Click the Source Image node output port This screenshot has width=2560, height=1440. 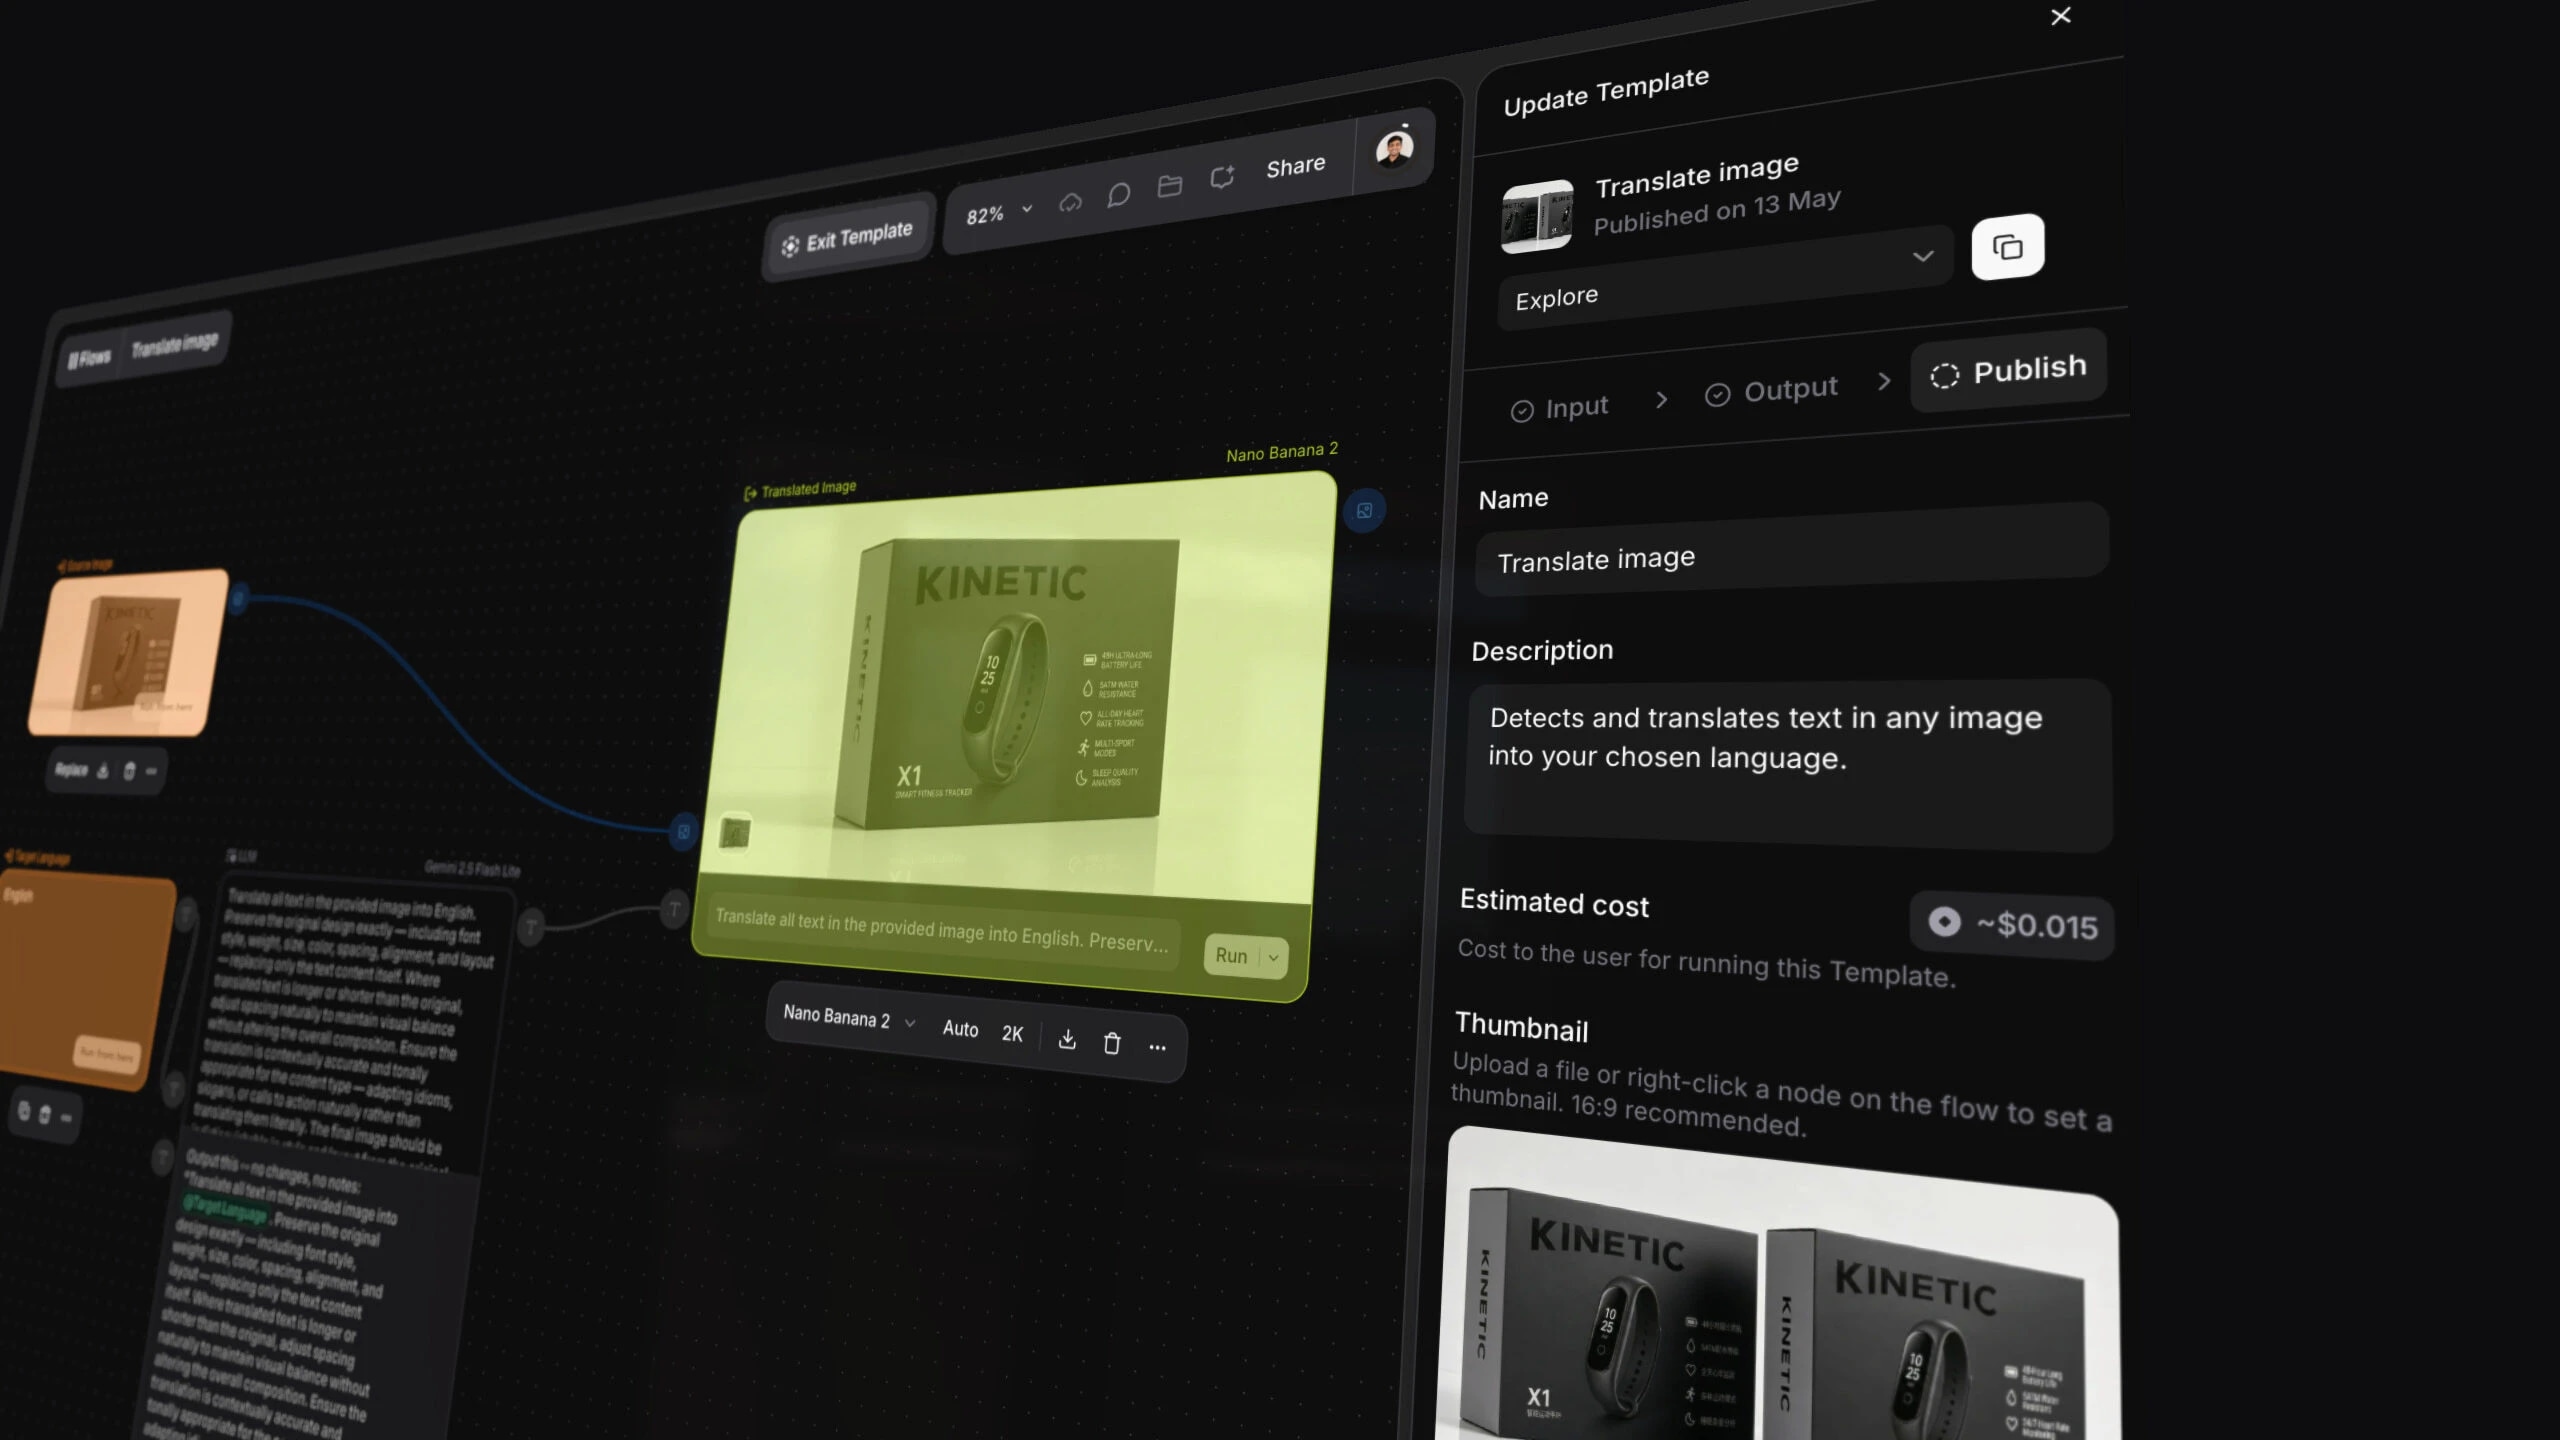238,599
